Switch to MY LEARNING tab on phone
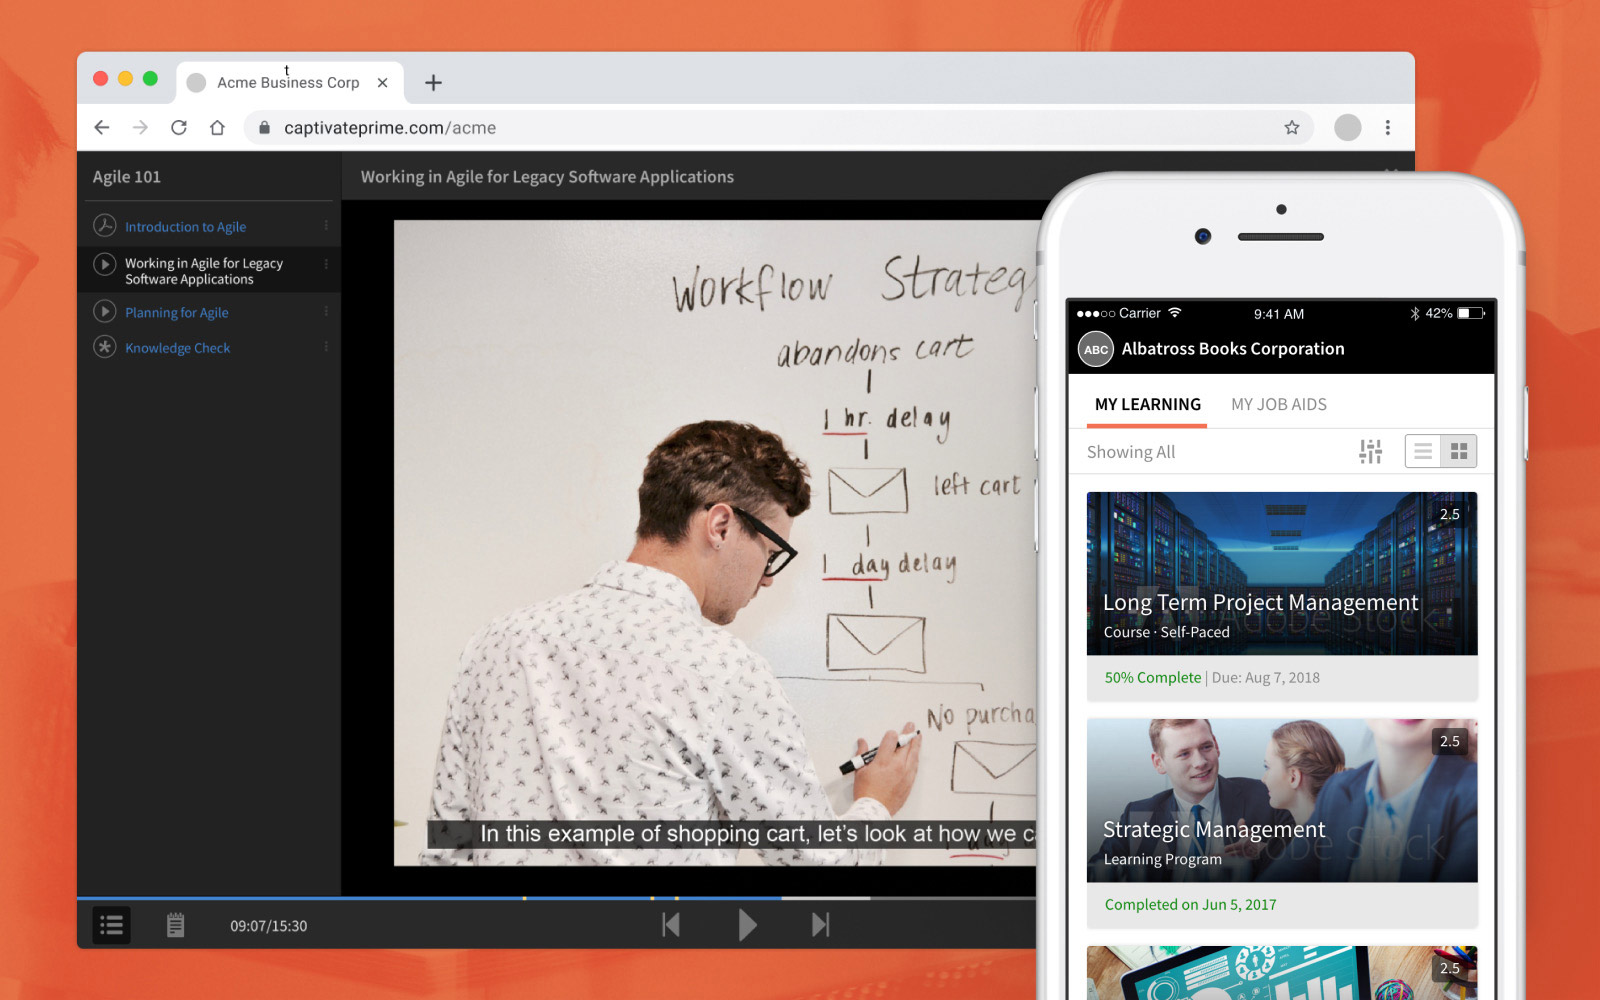 (1148, 404)
